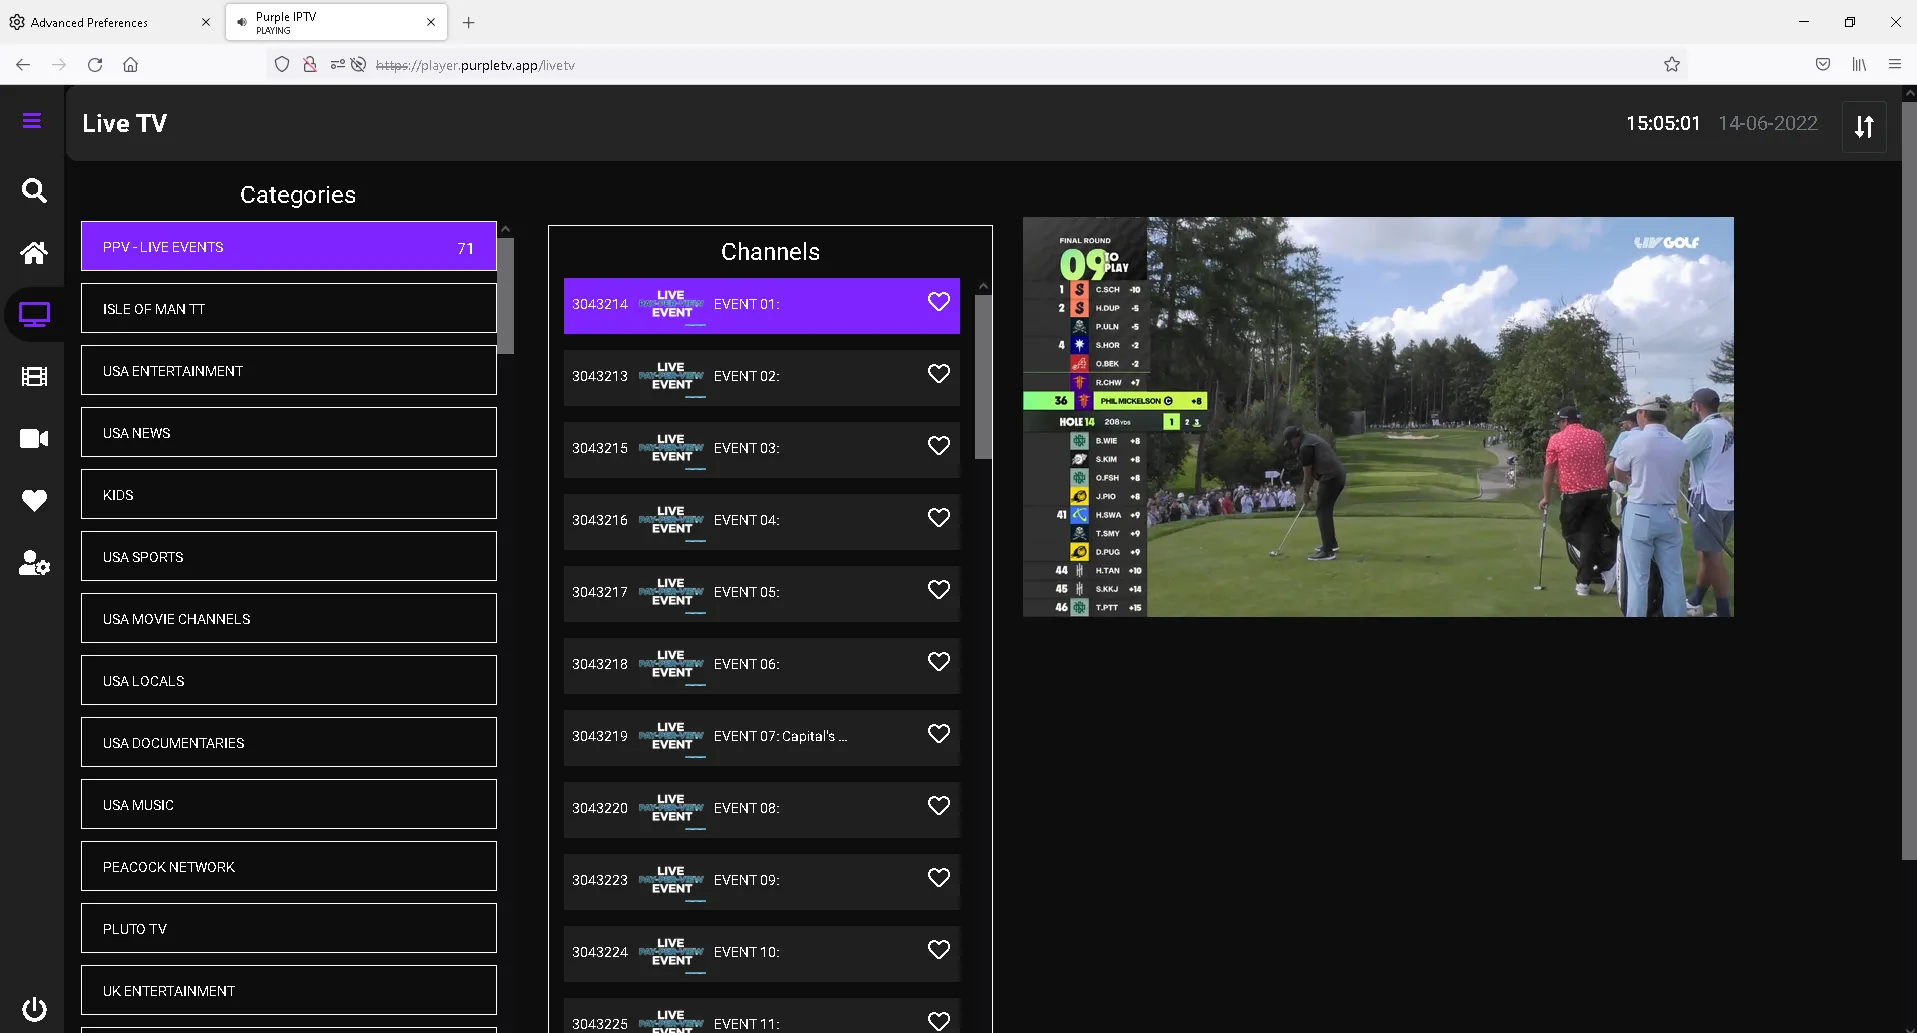Play channel EVENT 08
The width and height of the screenshot is (1917, 1033).
762,809
